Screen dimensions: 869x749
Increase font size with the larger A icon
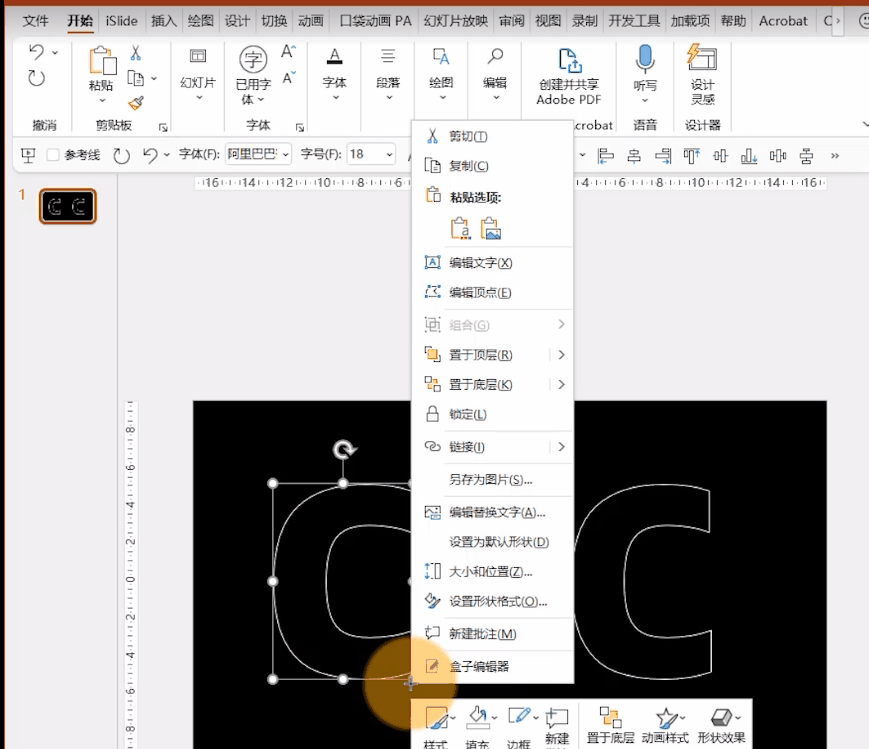288,52
